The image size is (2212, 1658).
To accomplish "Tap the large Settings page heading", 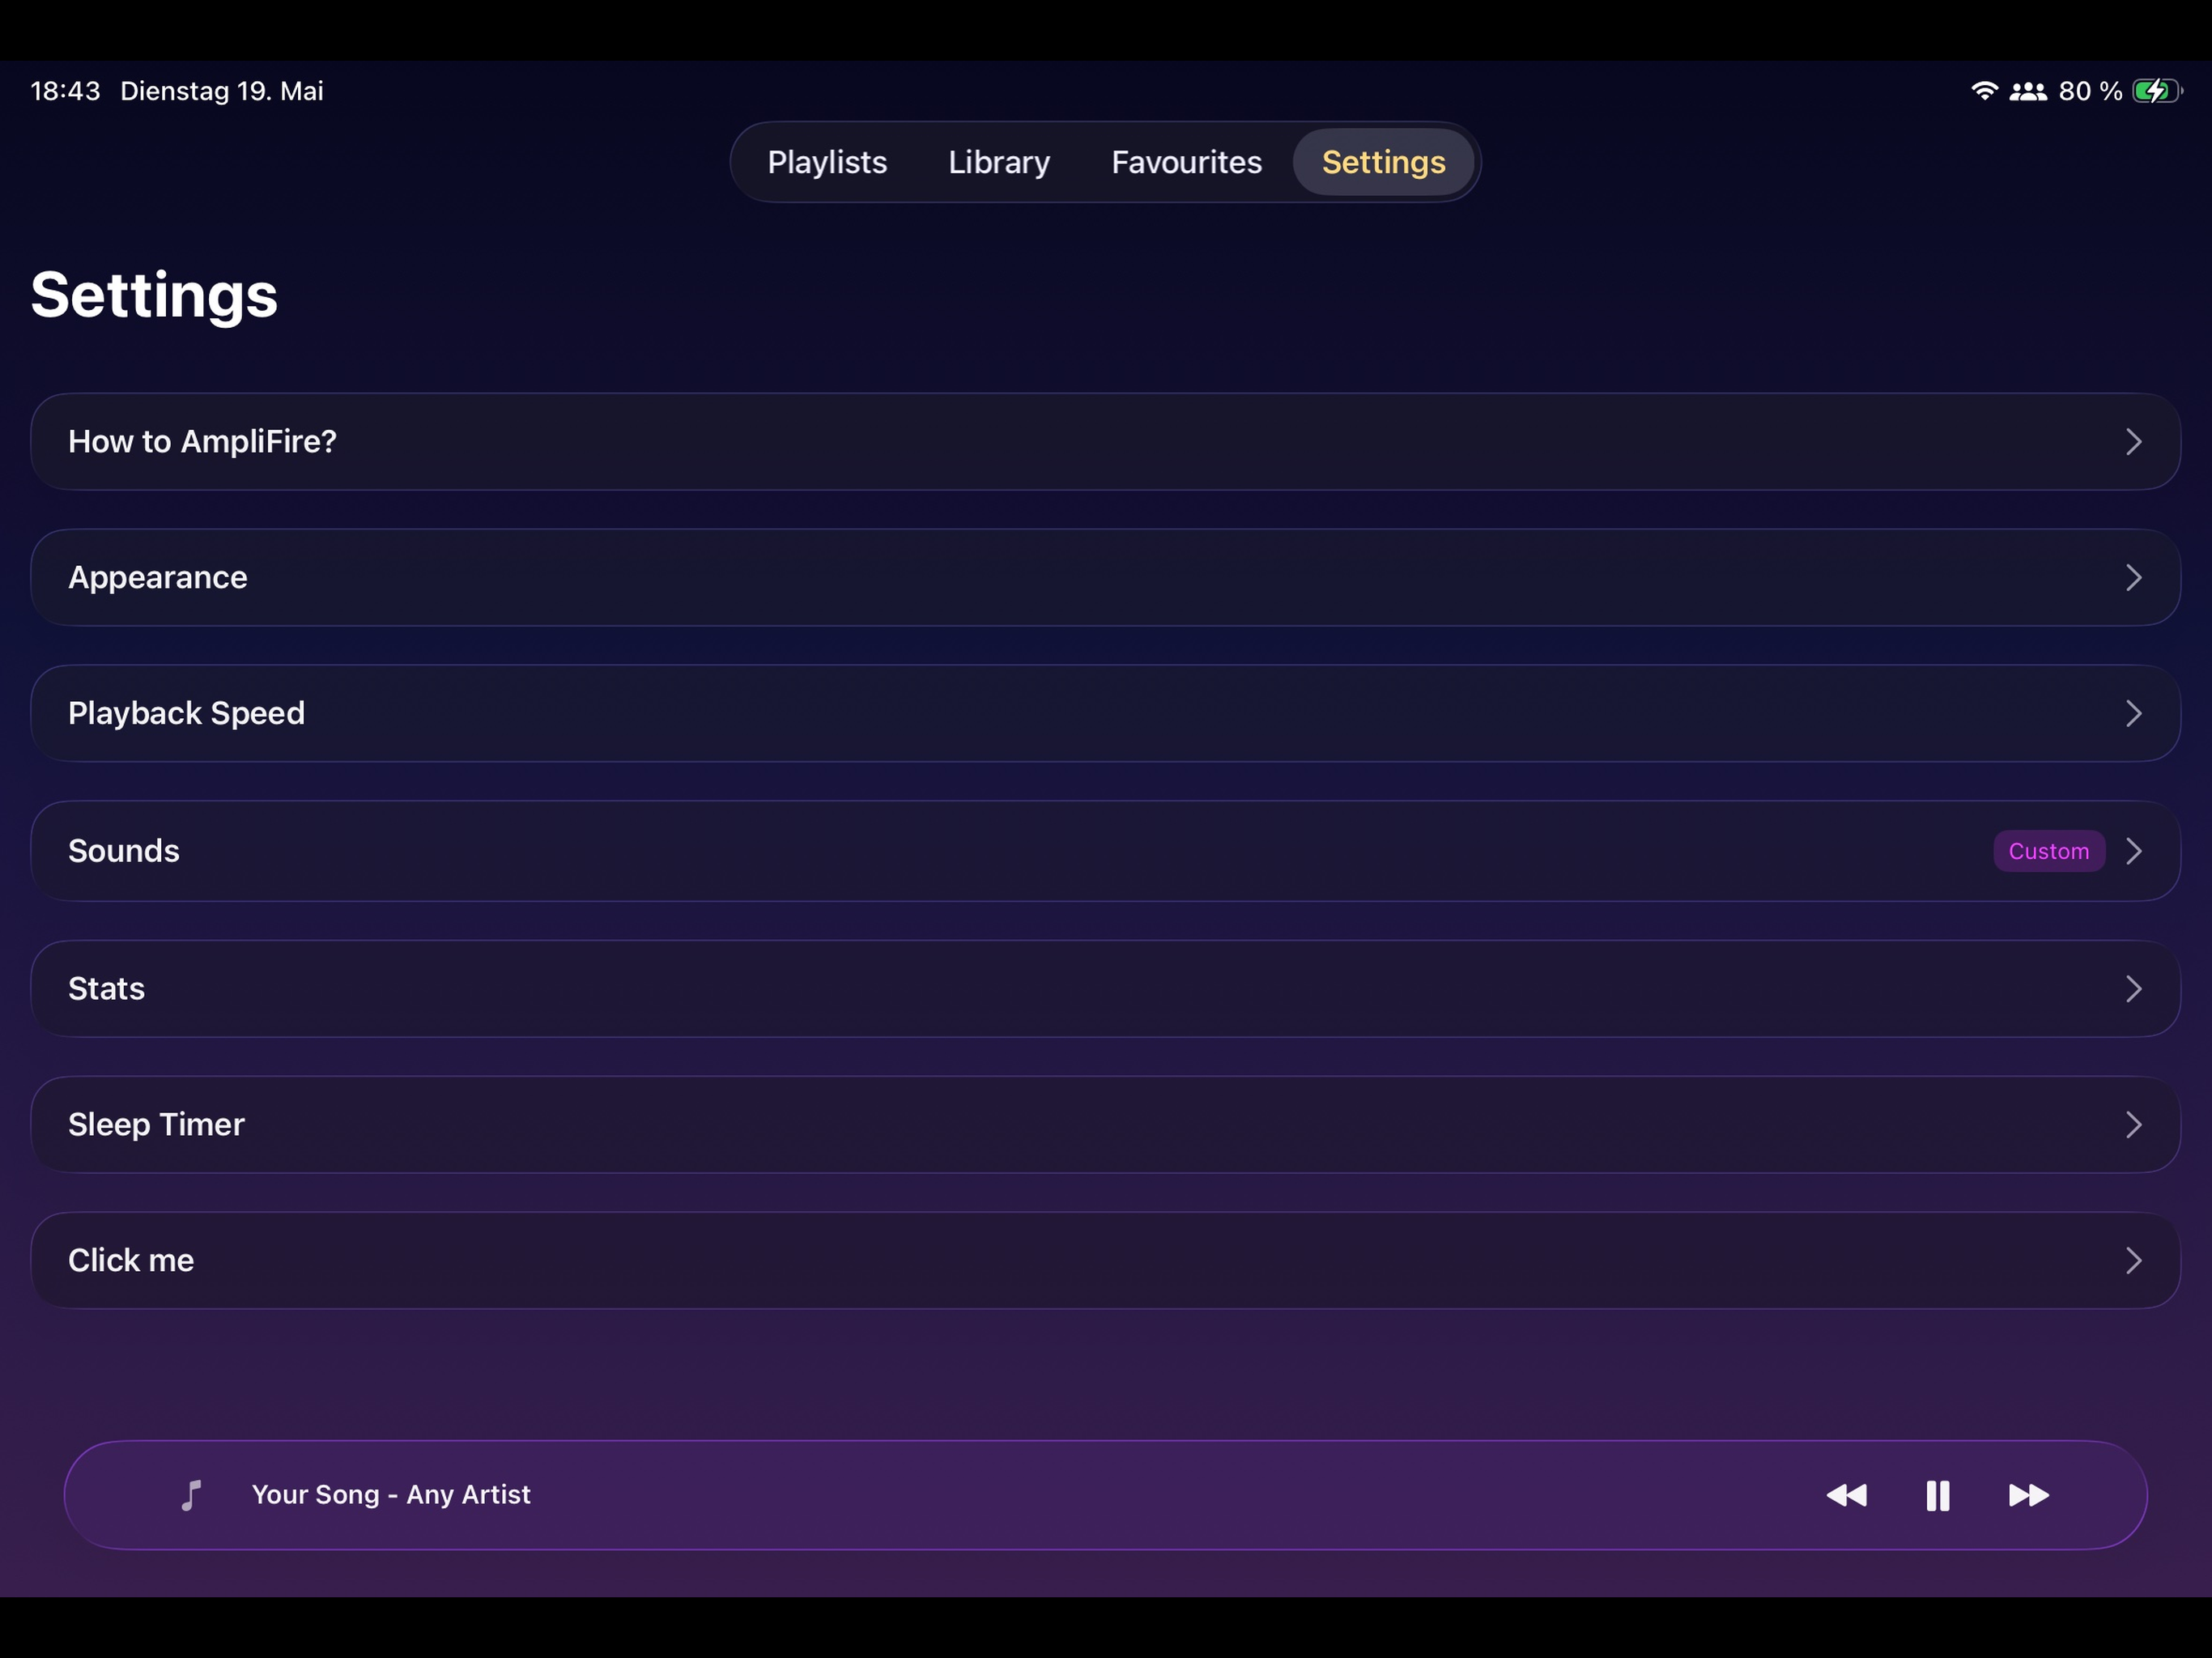I will pos(154,295).
